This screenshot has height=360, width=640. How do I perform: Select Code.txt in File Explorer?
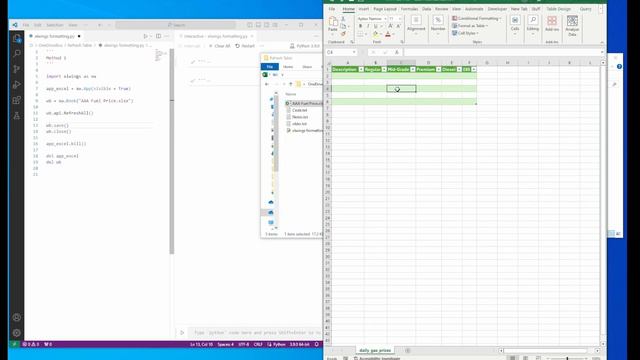[300, 110]
